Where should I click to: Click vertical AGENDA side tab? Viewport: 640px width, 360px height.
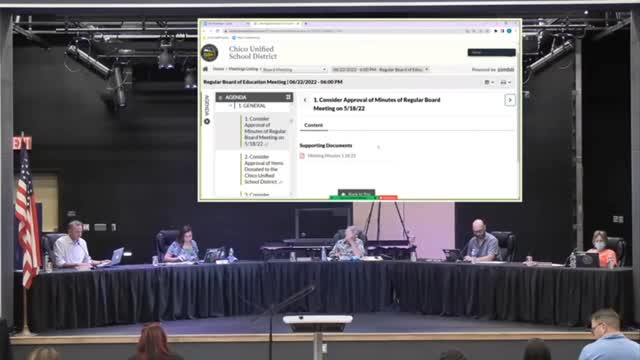(207, 105)
